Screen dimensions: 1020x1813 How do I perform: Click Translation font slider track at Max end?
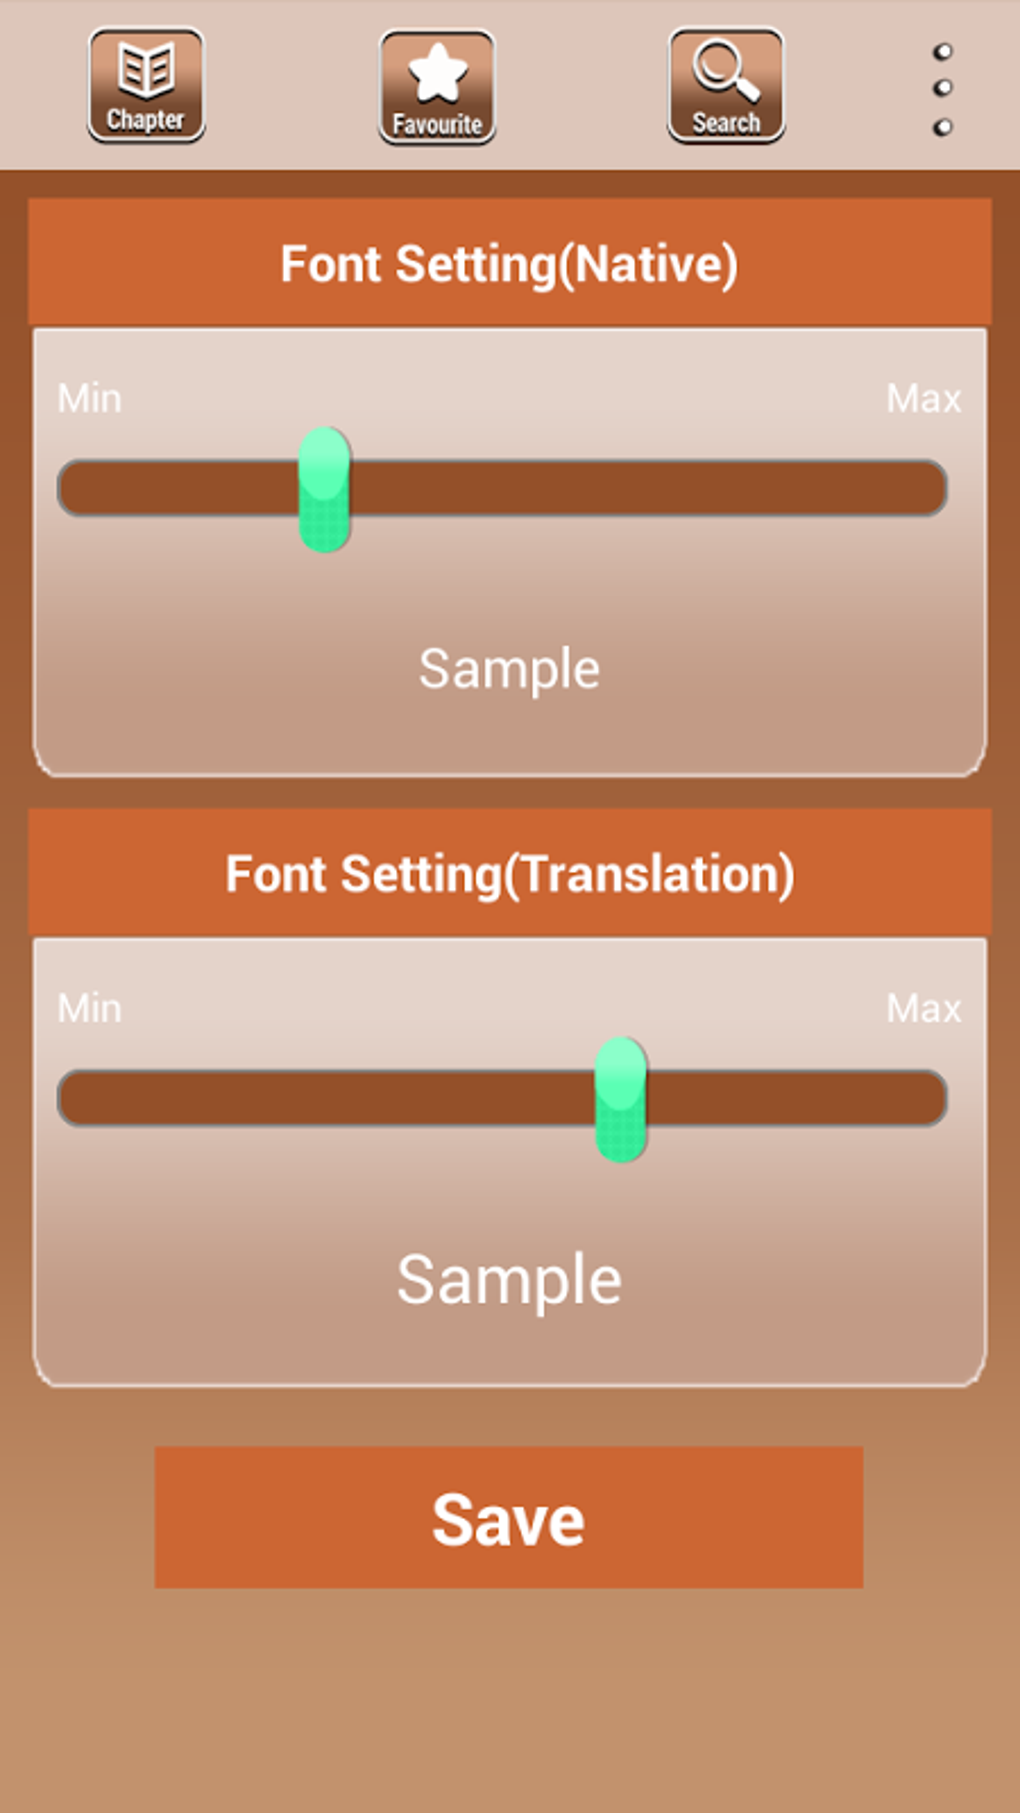tap(925, 1098)
